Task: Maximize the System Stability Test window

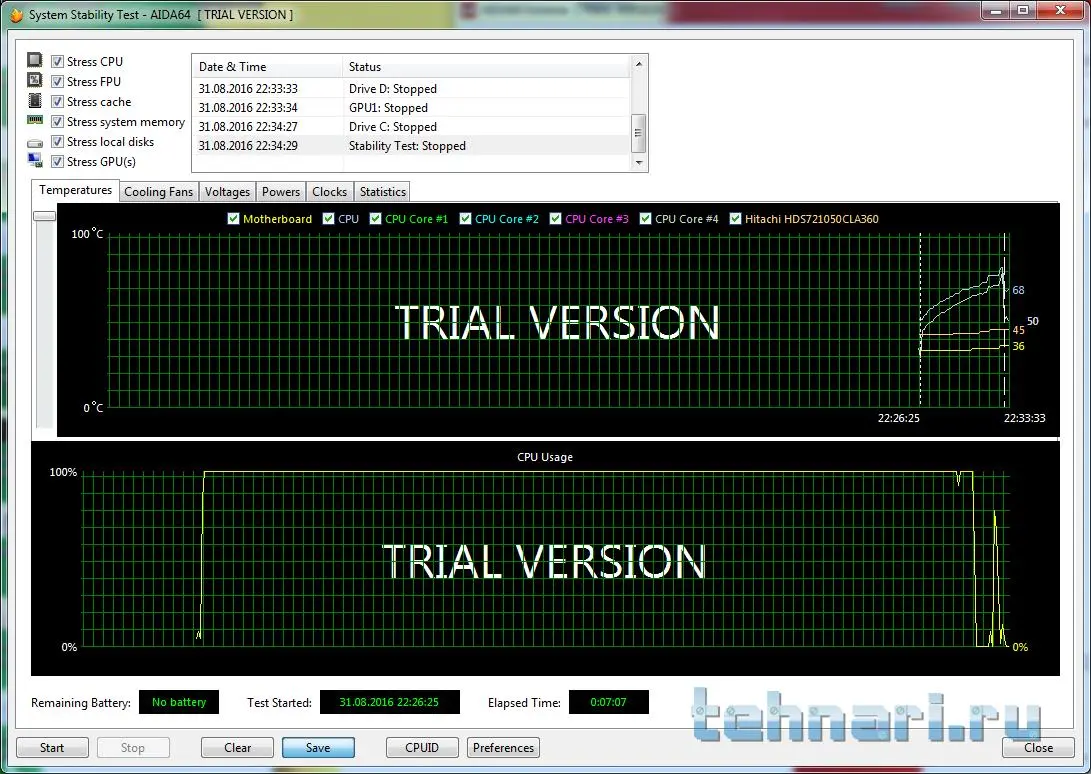Action: pyautogui.click(x=1023, y=10)
